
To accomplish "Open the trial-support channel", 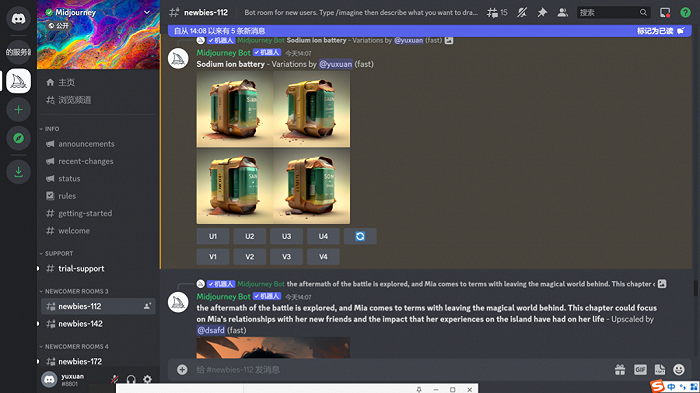I will click(98, 268).
